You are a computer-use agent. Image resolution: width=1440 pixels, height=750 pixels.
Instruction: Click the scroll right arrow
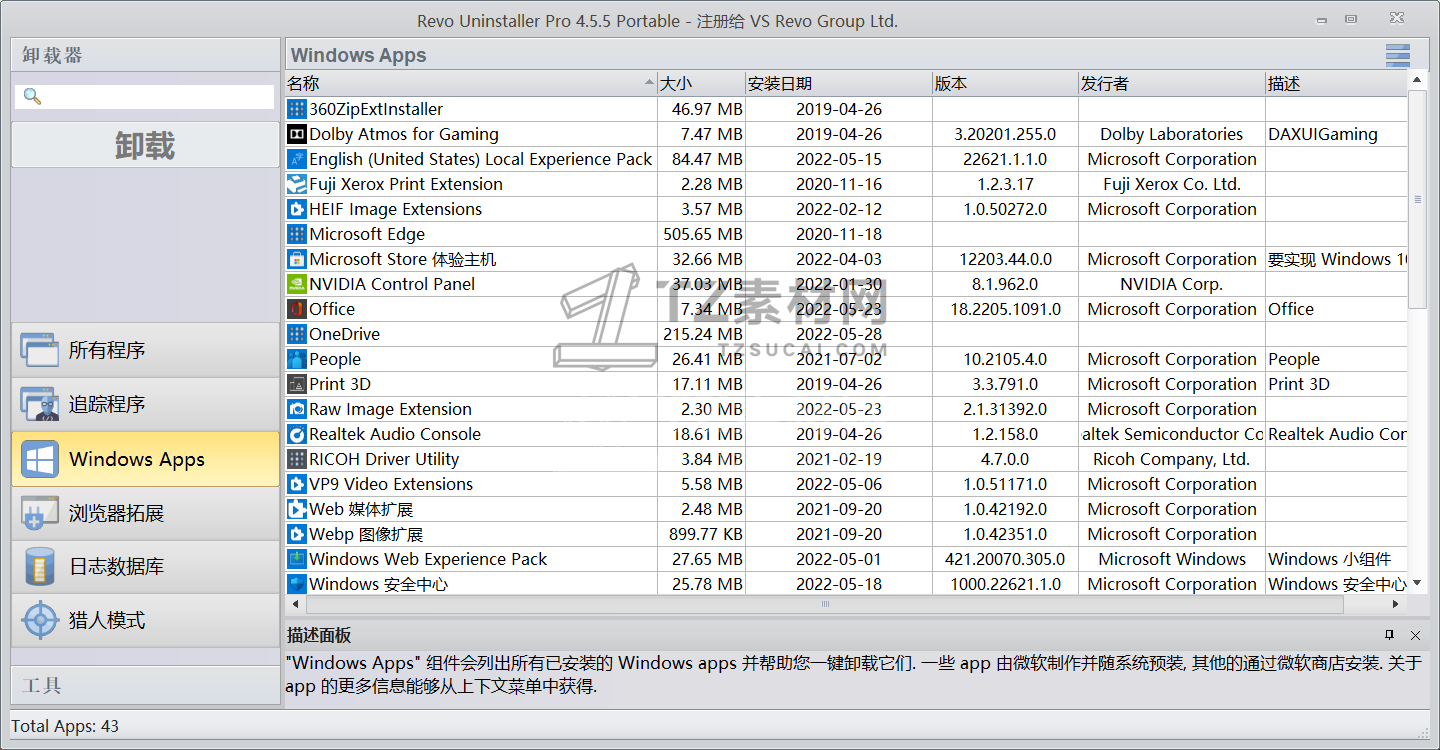pyautogui.click(x=1397, y=604)
